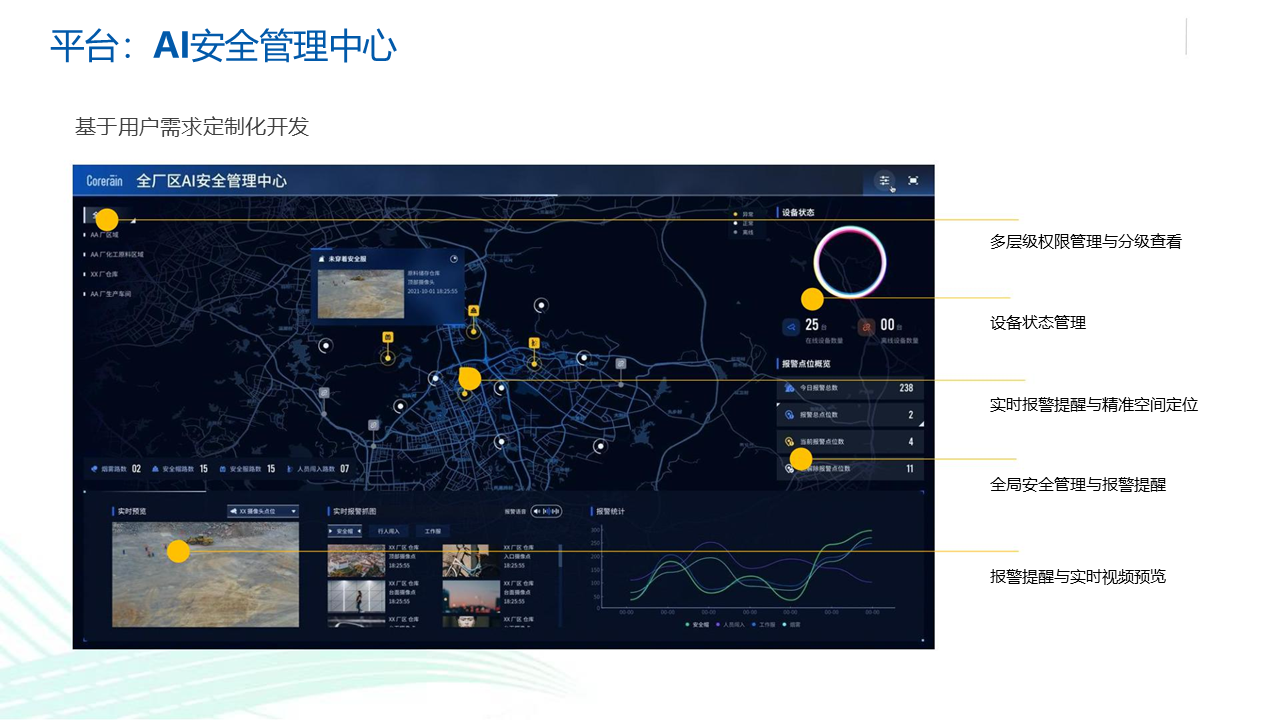
Task: Switch to the 安全帽 snapshot tab
Action: pyautogui.click(x=345, y=531)
